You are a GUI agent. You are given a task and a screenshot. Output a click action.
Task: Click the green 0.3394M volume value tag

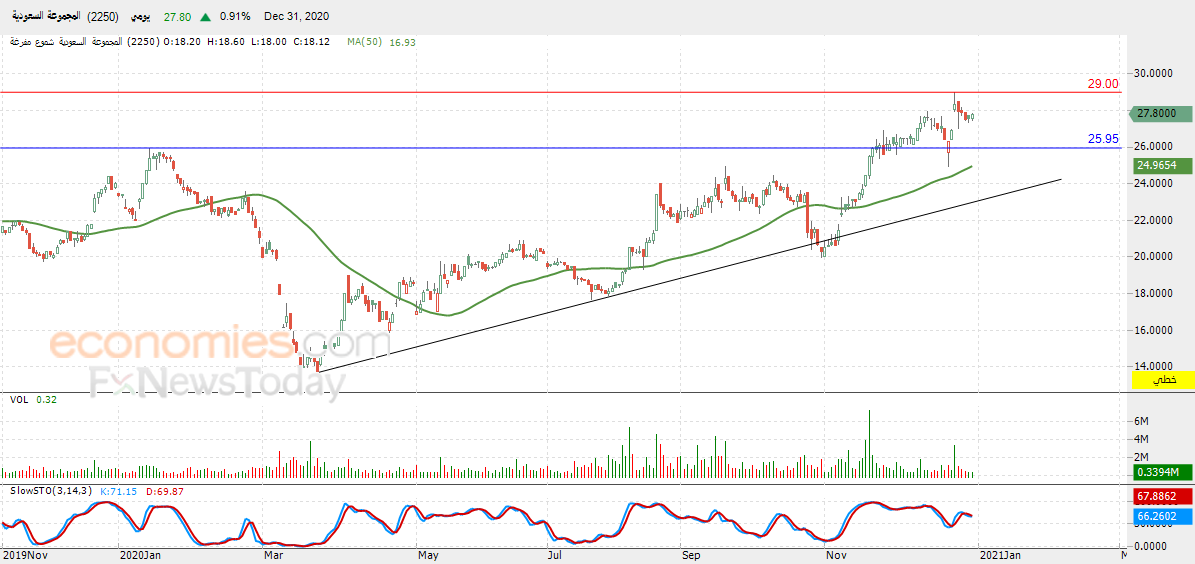(1159, 473)
